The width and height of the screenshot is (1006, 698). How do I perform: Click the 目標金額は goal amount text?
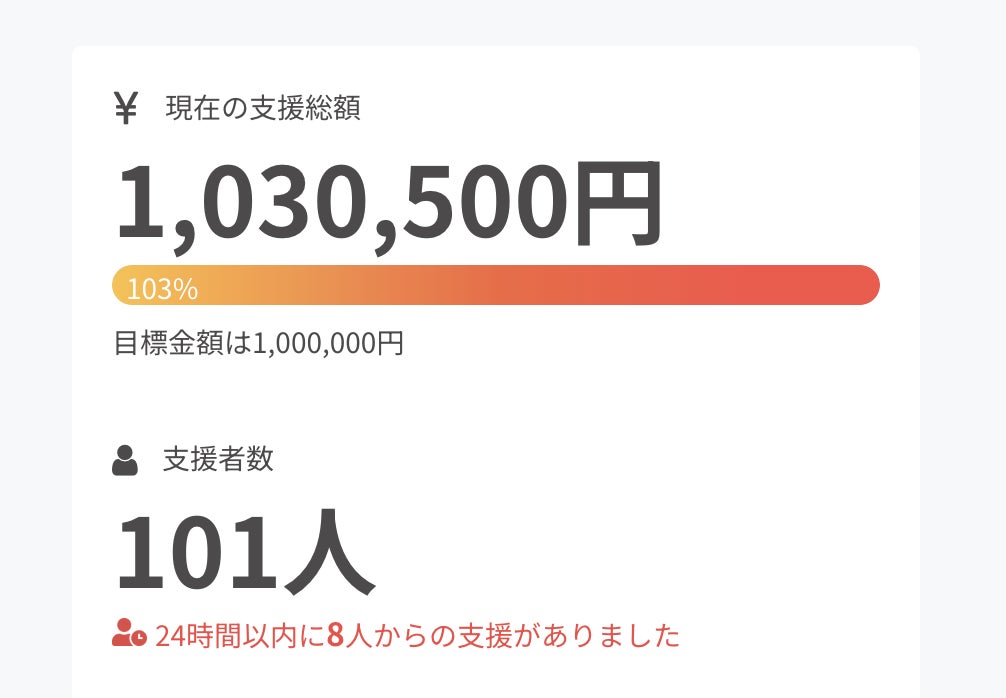point(182,344)
